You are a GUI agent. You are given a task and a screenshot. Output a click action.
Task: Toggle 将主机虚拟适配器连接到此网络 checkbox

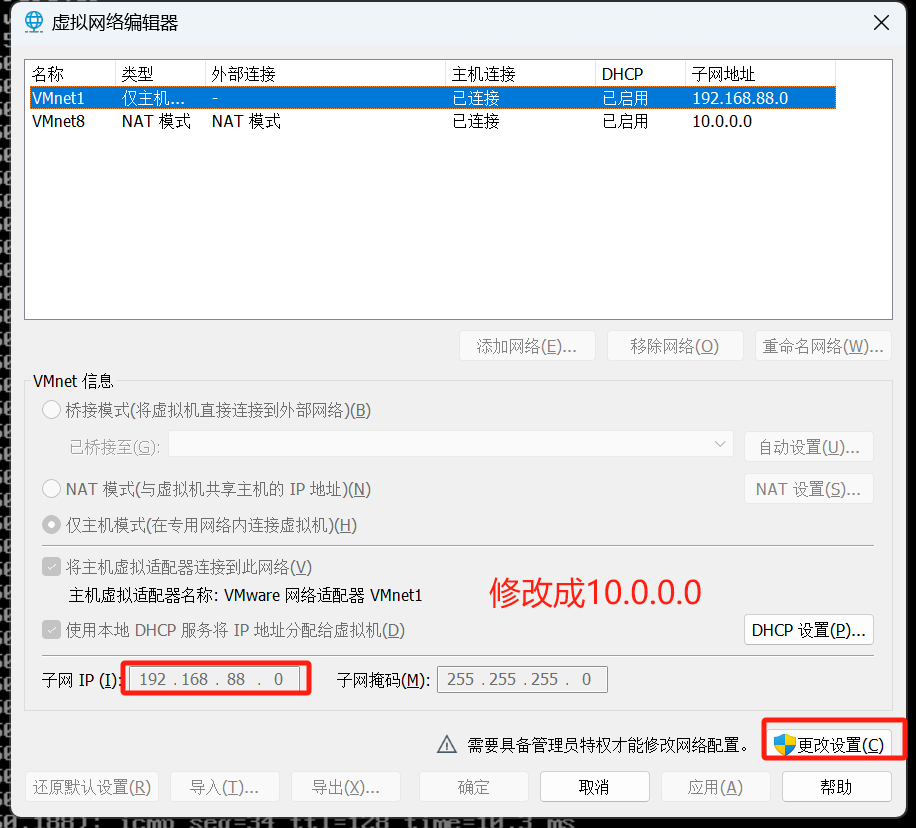tap(51, 566)
